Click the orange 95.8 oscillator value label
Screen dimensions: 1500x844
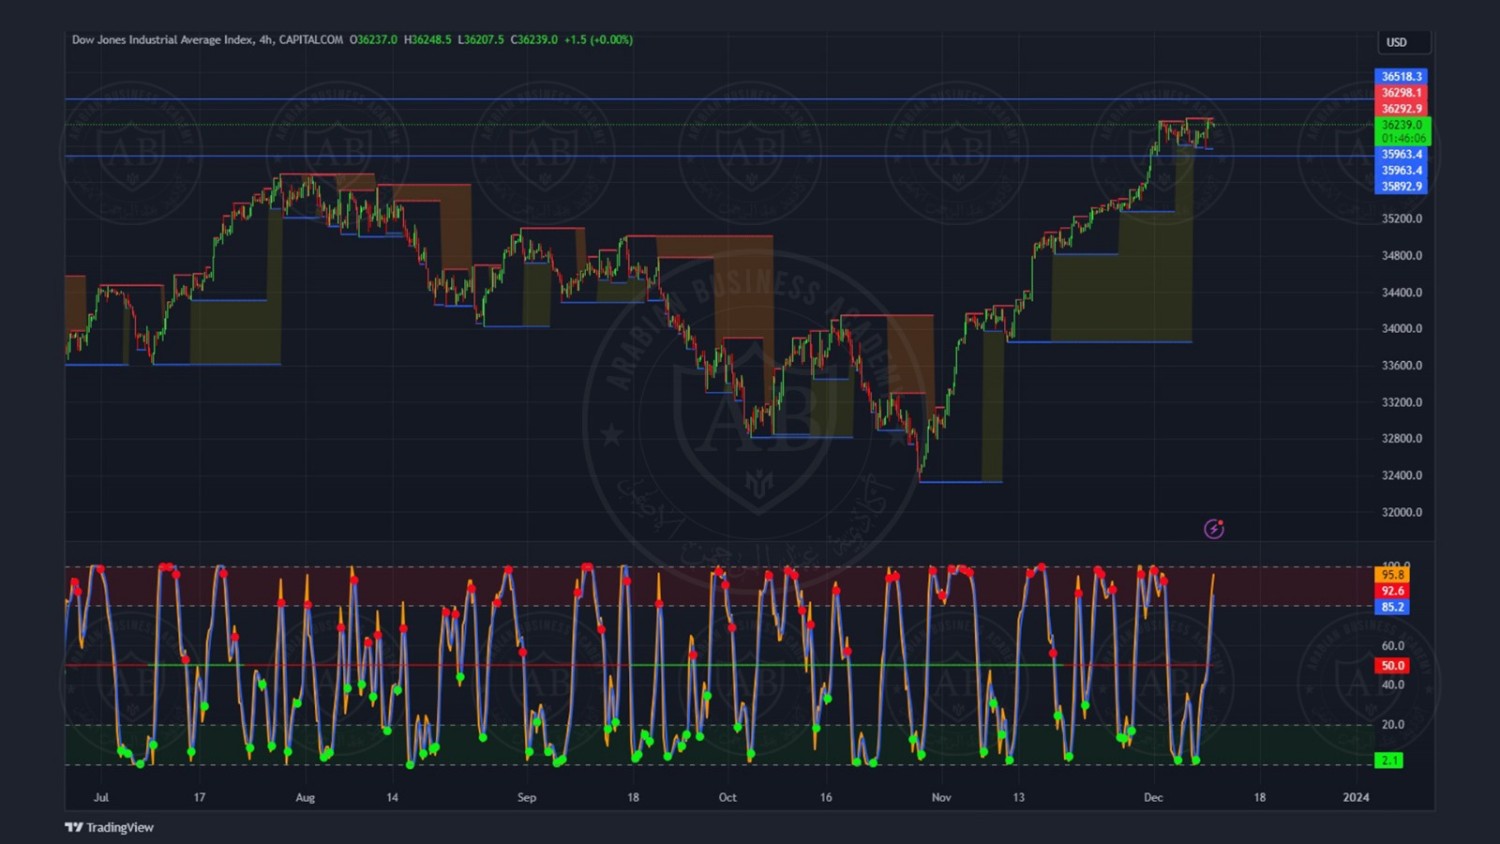[1393, 575]
